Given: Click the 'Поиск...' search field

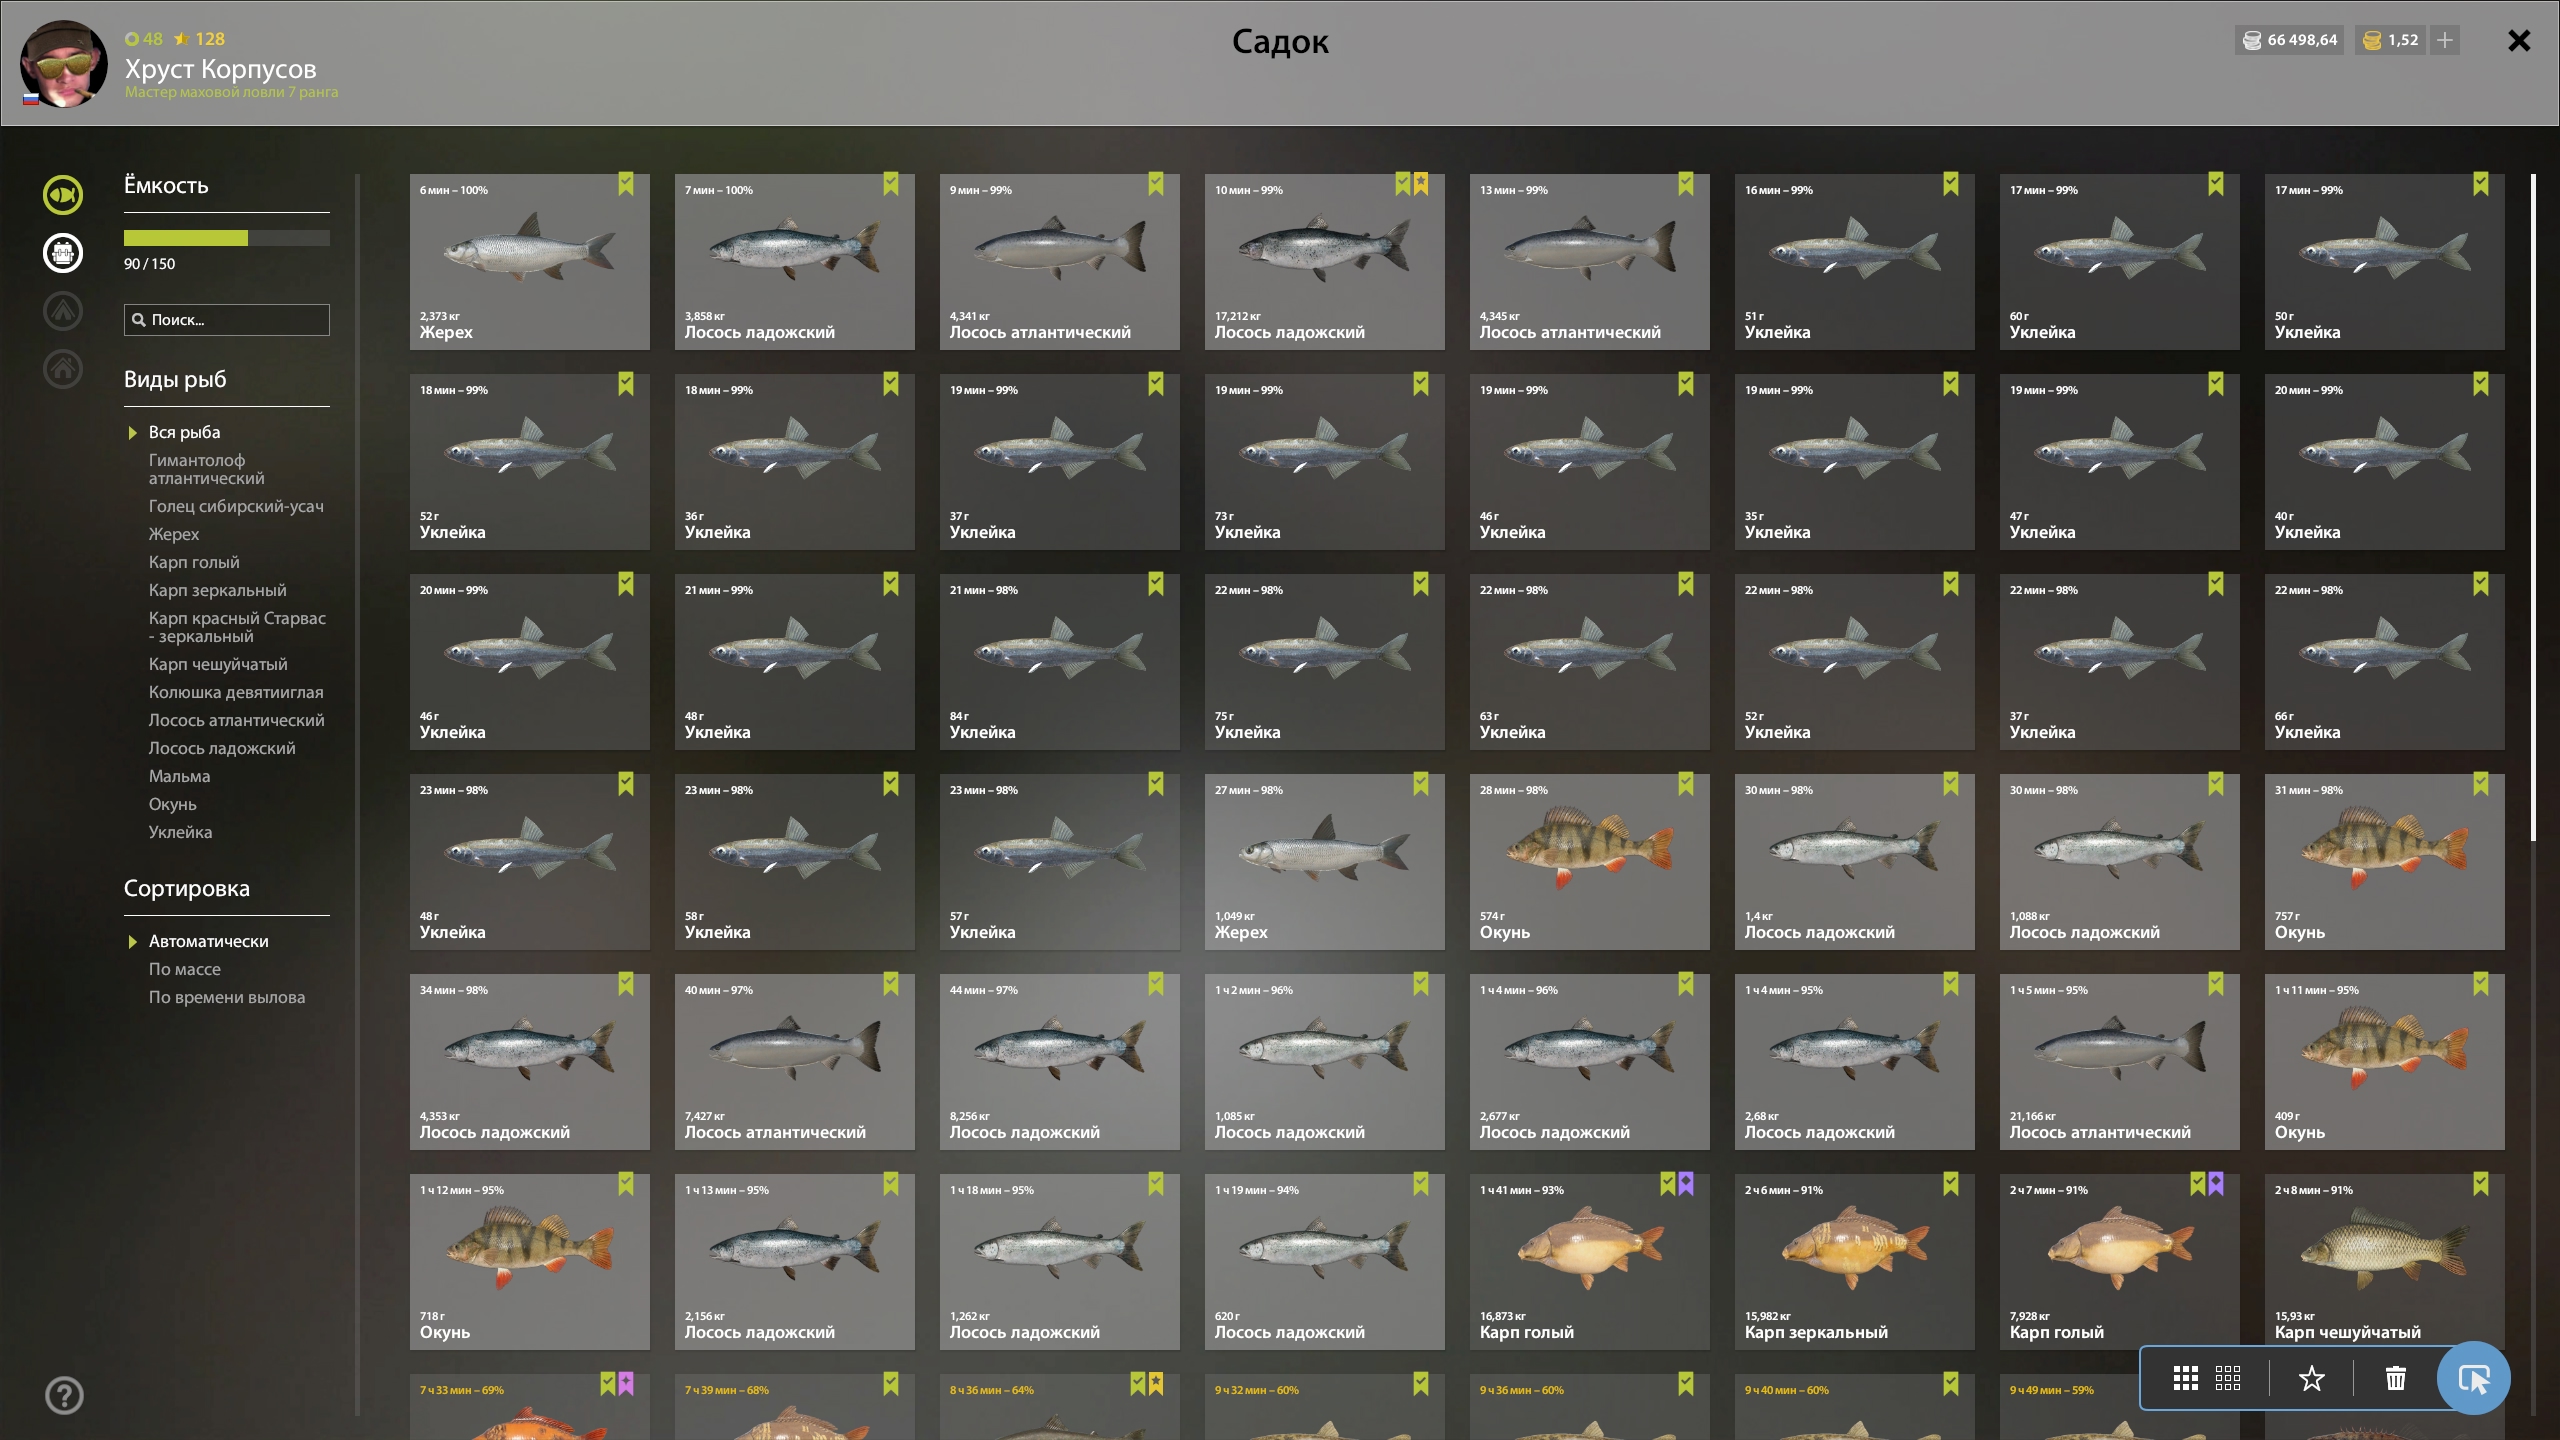Looking at the screenshot, I should [226, 320].
